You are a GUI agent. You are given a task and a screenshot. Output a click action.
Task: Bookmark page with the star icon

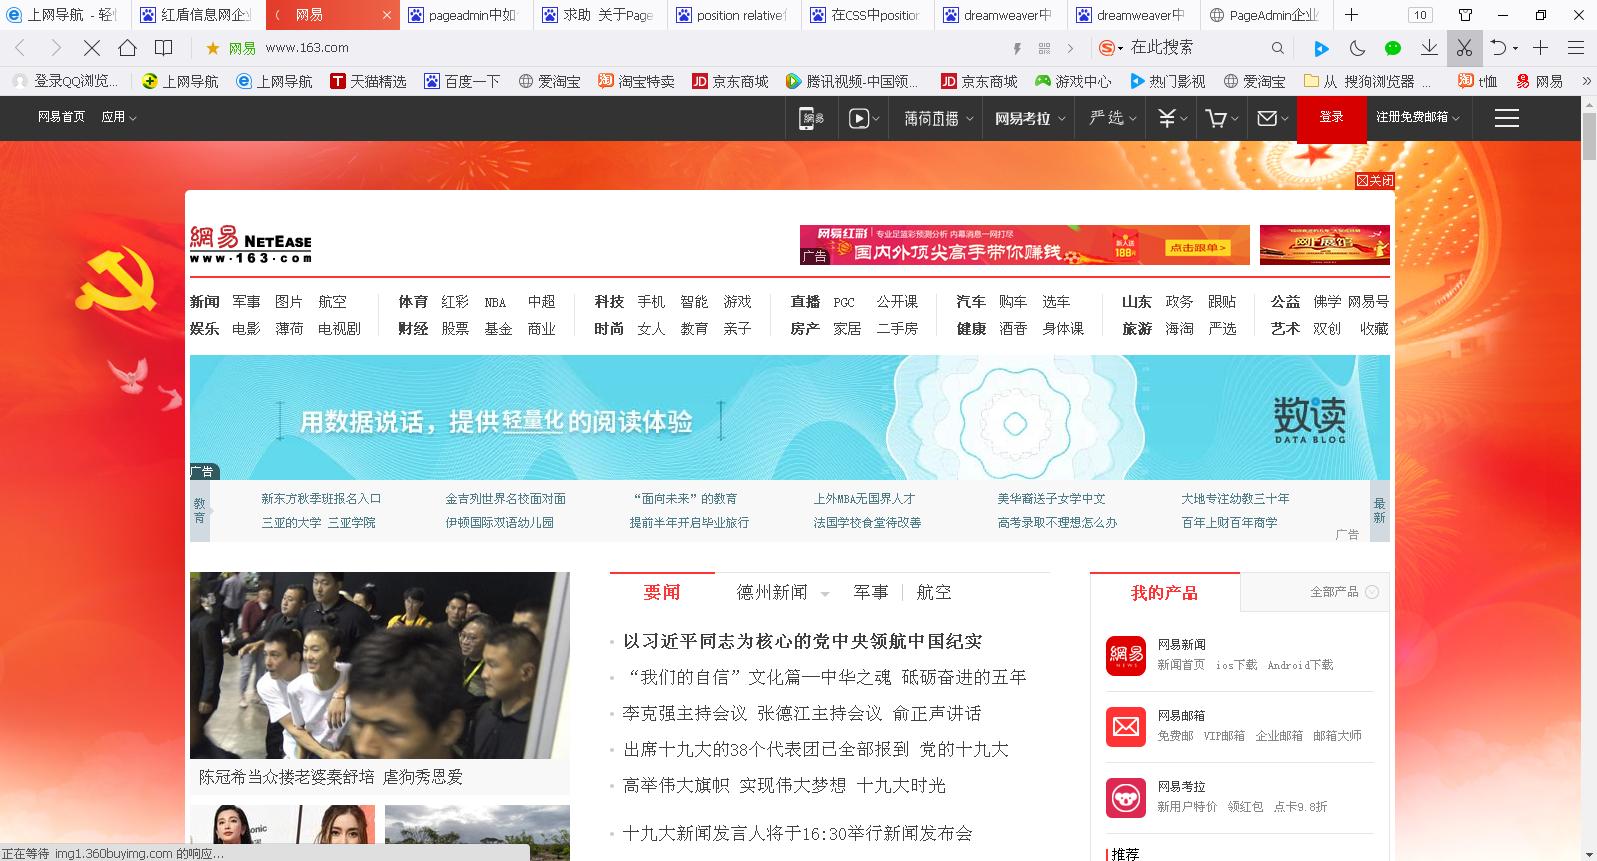pyautogui.click(x=212, y=48)
